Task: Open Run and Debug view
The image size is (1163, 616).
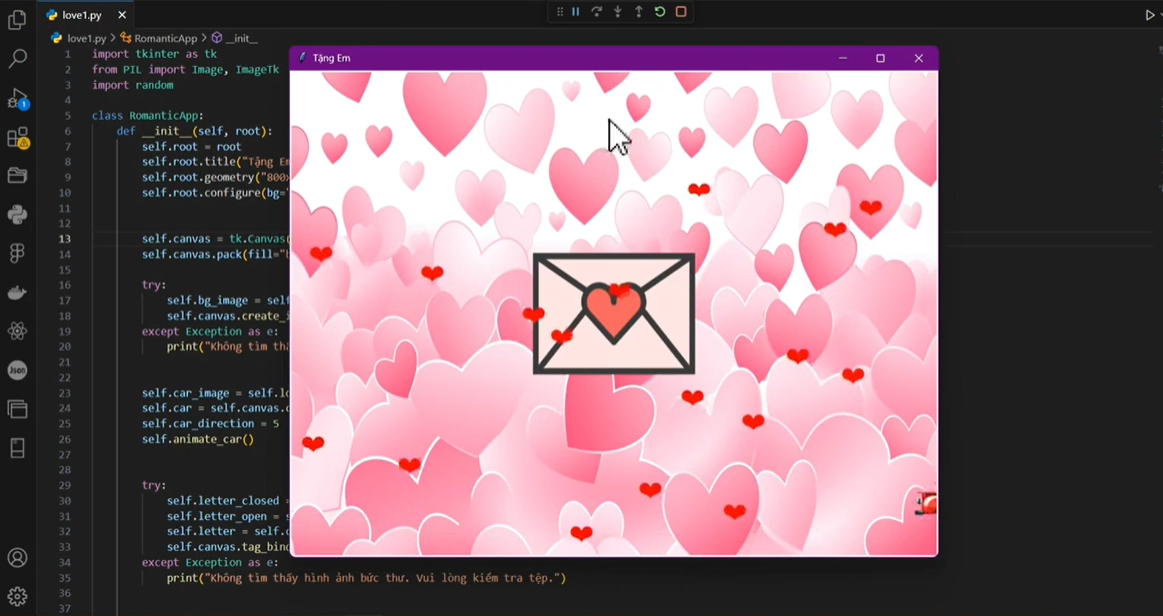Action: [x=17, y=98]
